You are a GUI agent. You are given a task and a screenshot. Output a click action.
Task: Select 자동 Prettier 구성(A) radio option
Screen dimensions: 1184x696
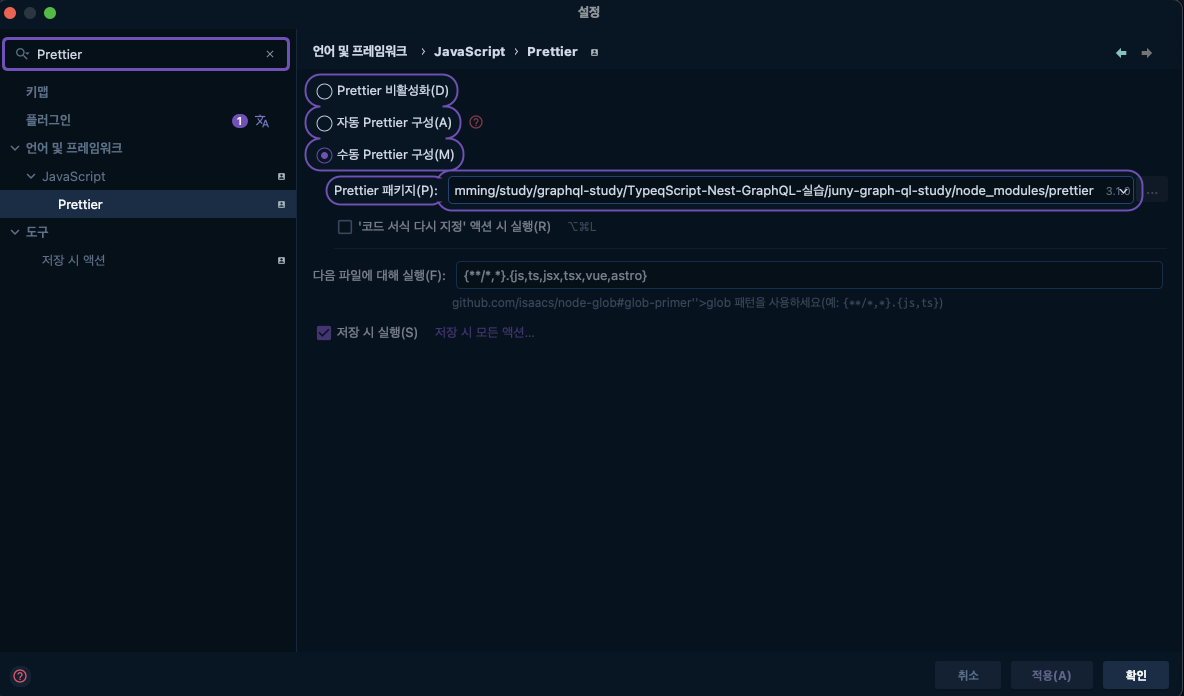(x=324, y=123)
